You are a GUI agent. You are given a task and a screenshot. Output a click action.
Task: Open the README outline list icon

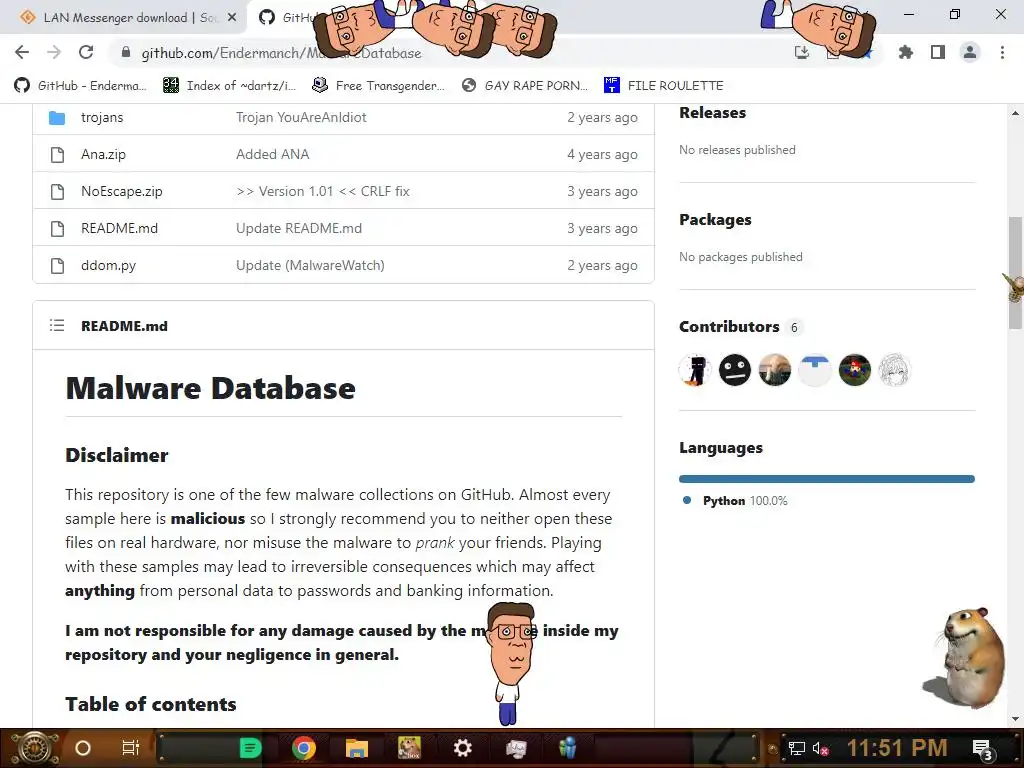[57, 325]
